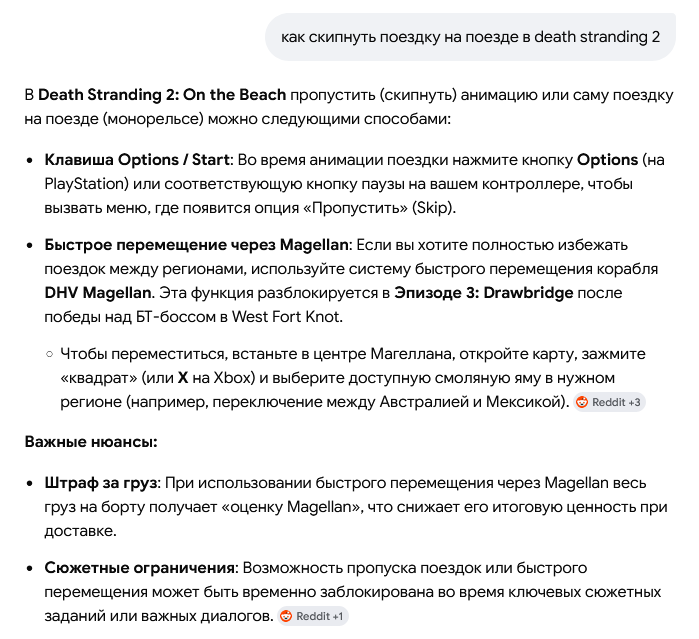Click the "Важные нюансы:" heading
This screenshot has width=699, height=639.
[x=91, y=441]
